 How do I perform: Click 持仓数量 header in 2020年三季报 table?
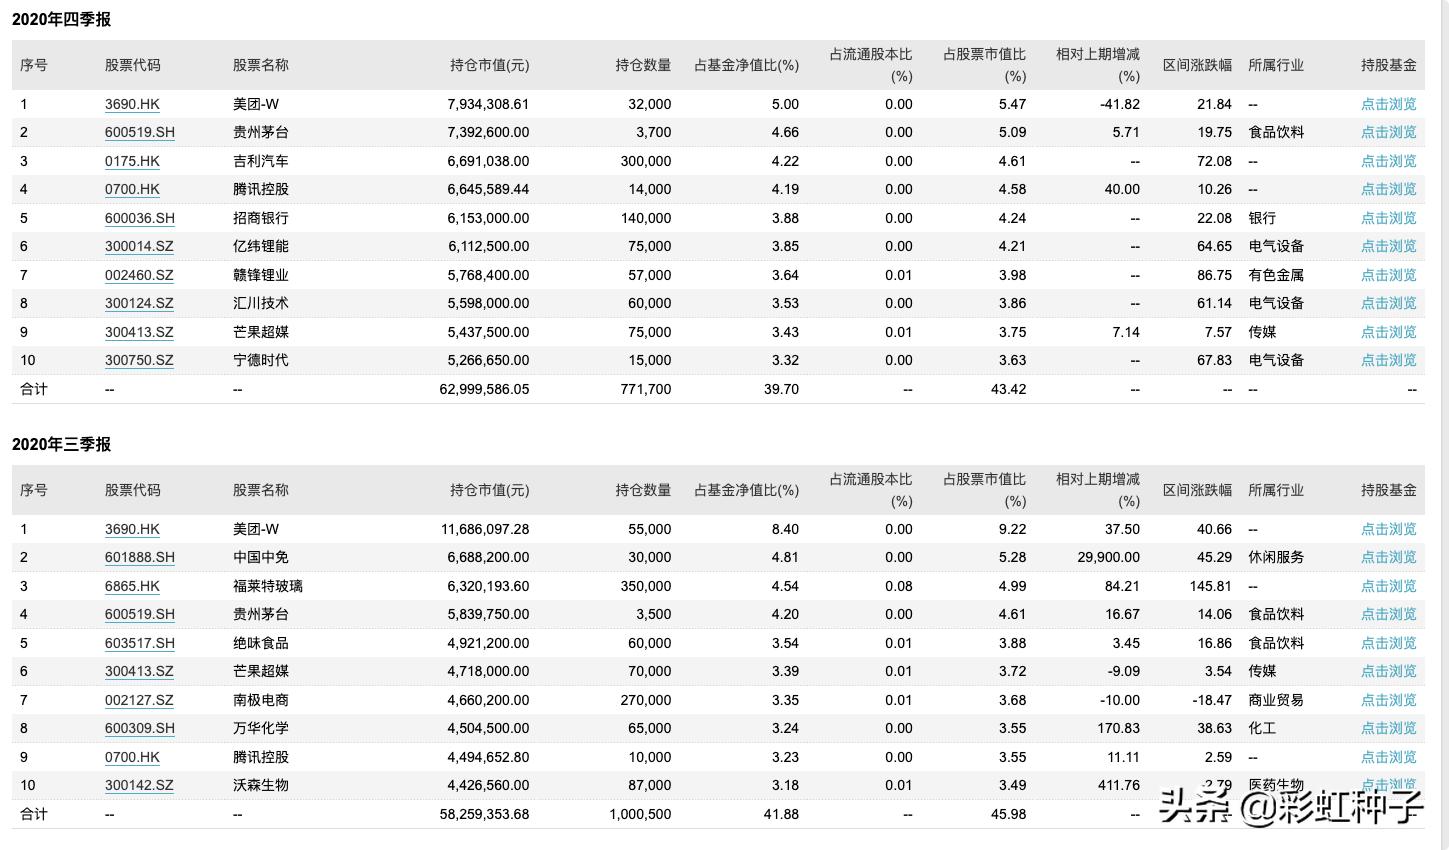pyautogui.click(x=643, y=490)
